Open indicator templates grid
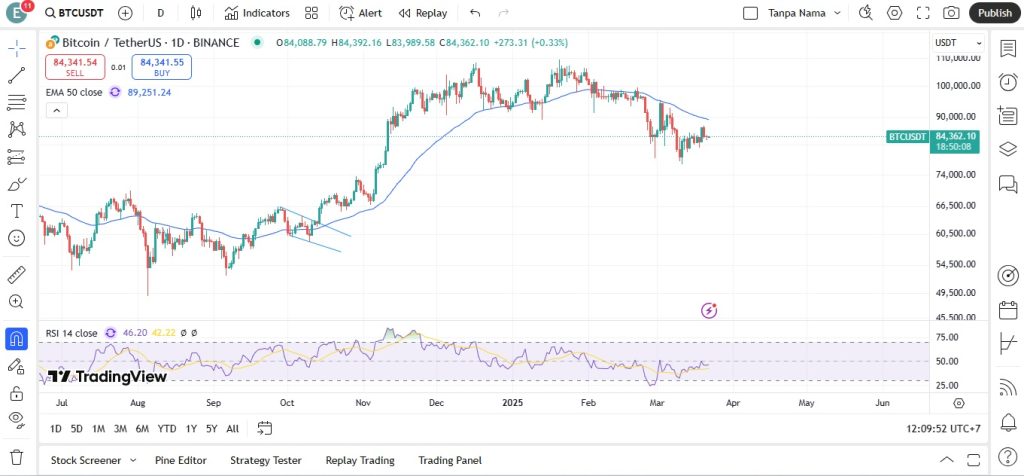The image size is (1024, 476). pyautogui.click(x=312, y=13)
